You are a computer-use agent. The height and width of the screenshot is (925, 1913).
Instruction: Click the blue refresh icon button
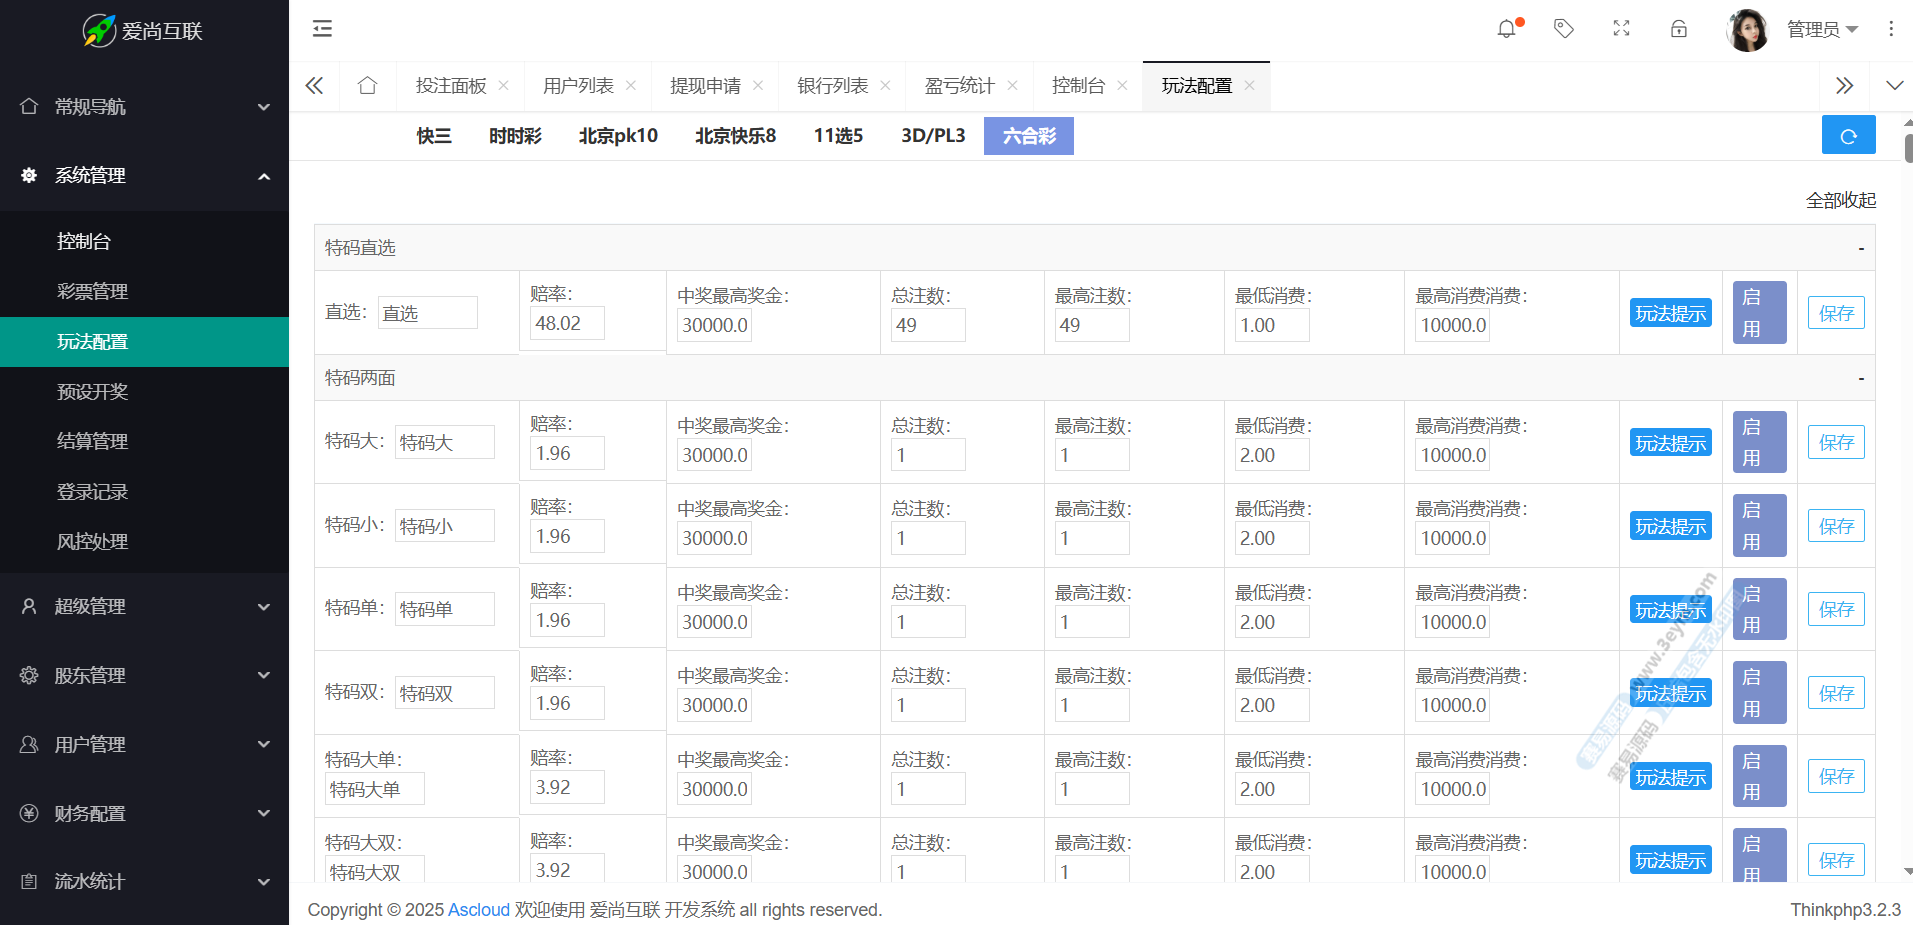(x=1848, y=136)
